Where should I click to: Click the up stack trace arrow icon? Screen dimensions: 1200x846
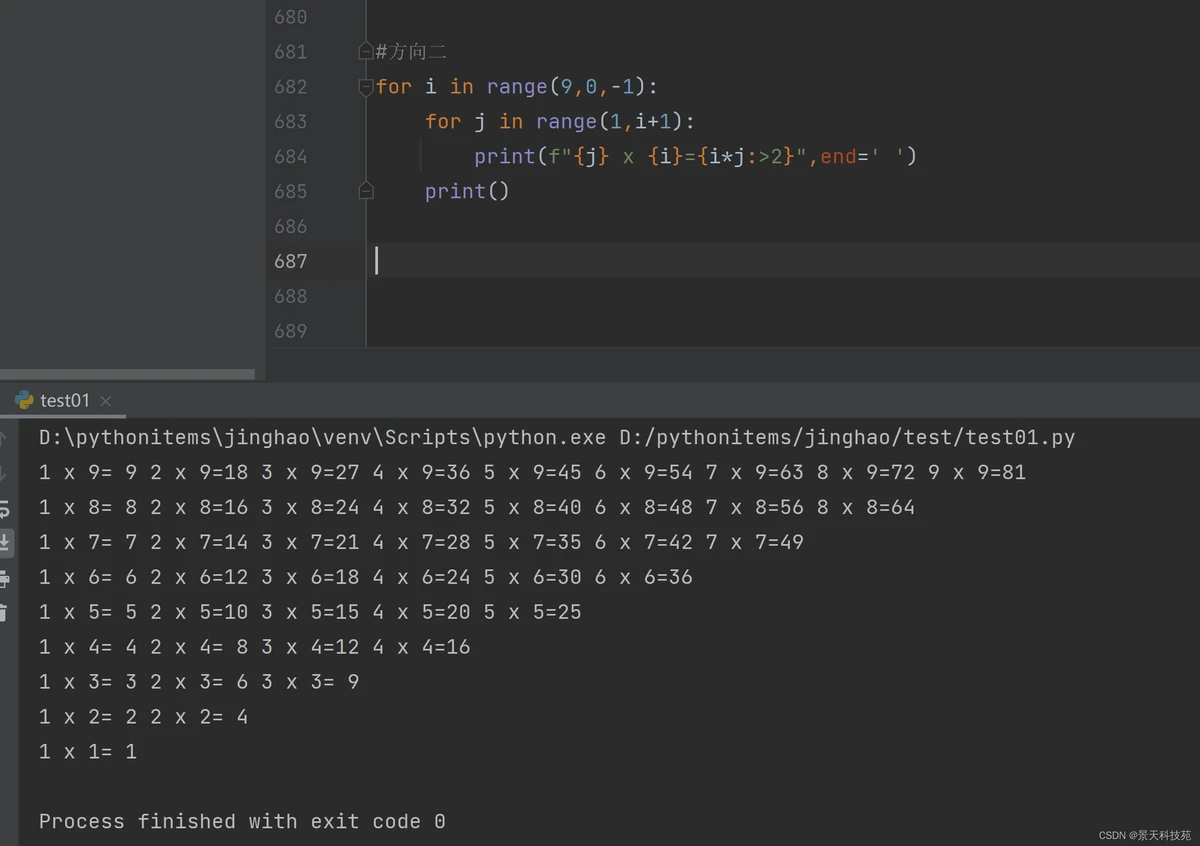[4, 437]
